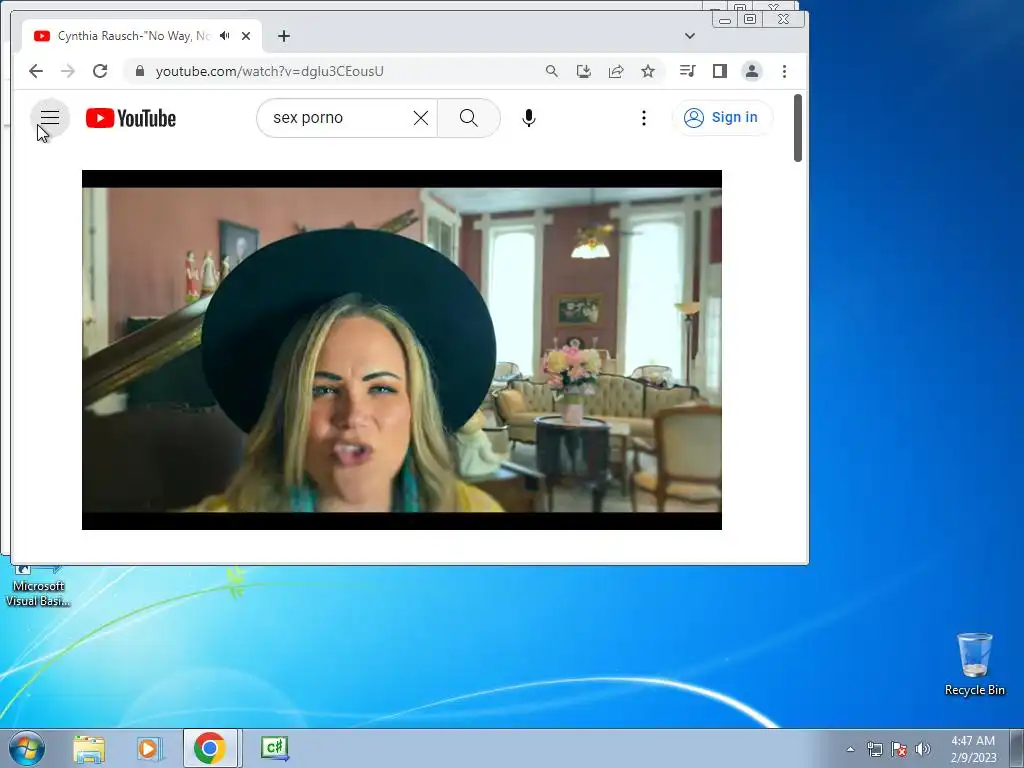Click the address bar URL
1024x768 pixels.
[269, 71]
